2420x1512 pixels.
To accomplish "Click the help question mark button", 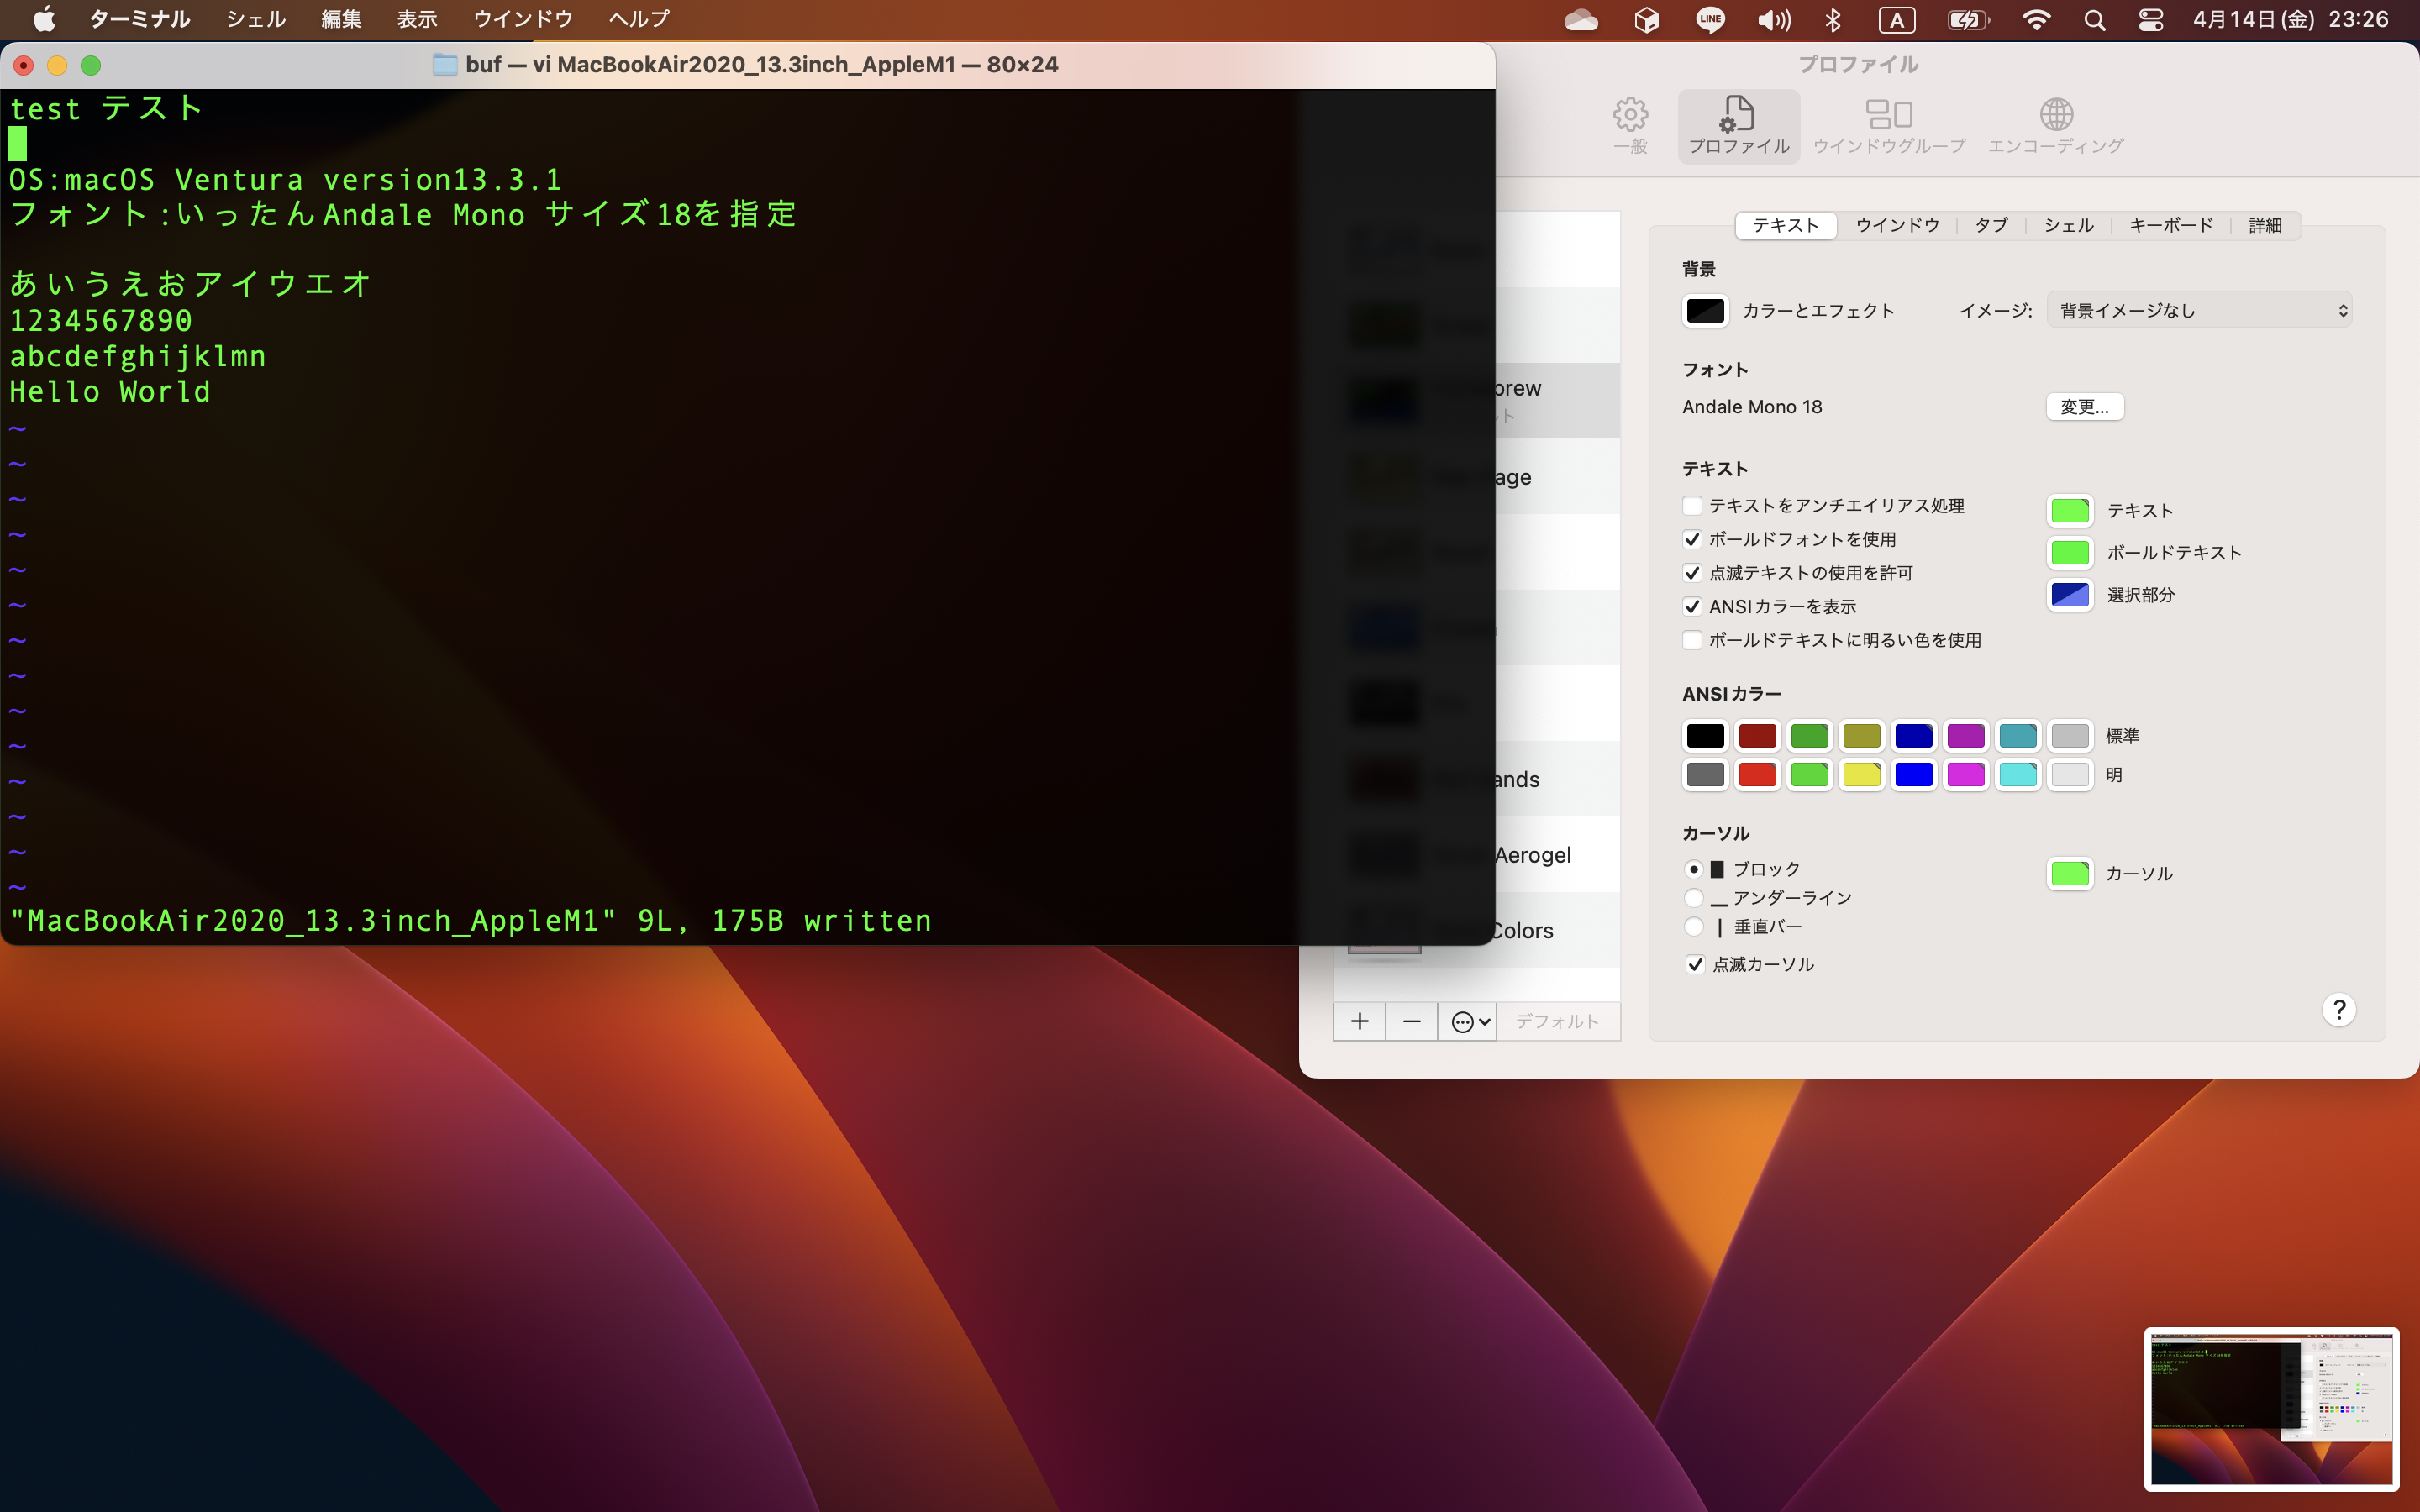I will click(x=2338, y=1010).
